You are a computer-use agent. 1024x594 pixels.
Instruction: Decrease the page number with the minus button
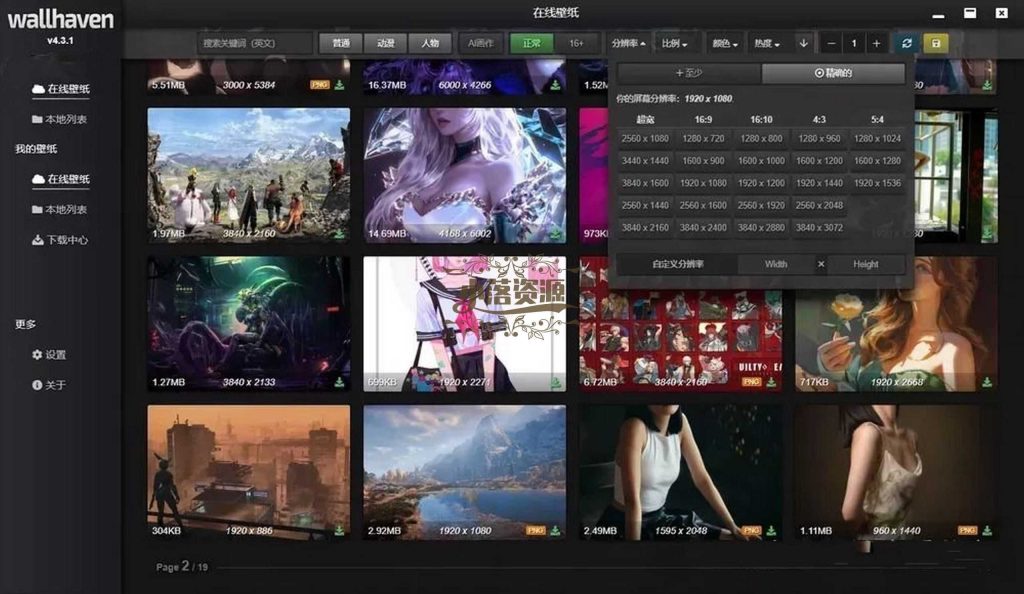tap(831, 43)
